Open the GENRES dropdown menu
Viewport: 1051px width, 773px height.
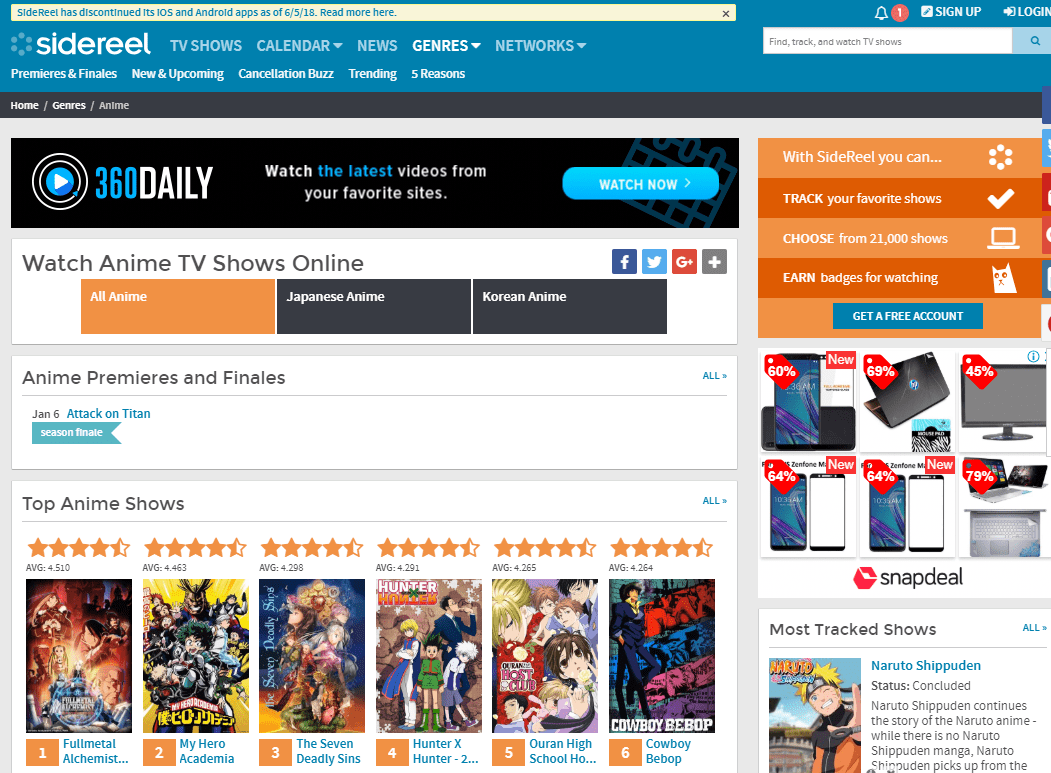(x=440, y=45)
